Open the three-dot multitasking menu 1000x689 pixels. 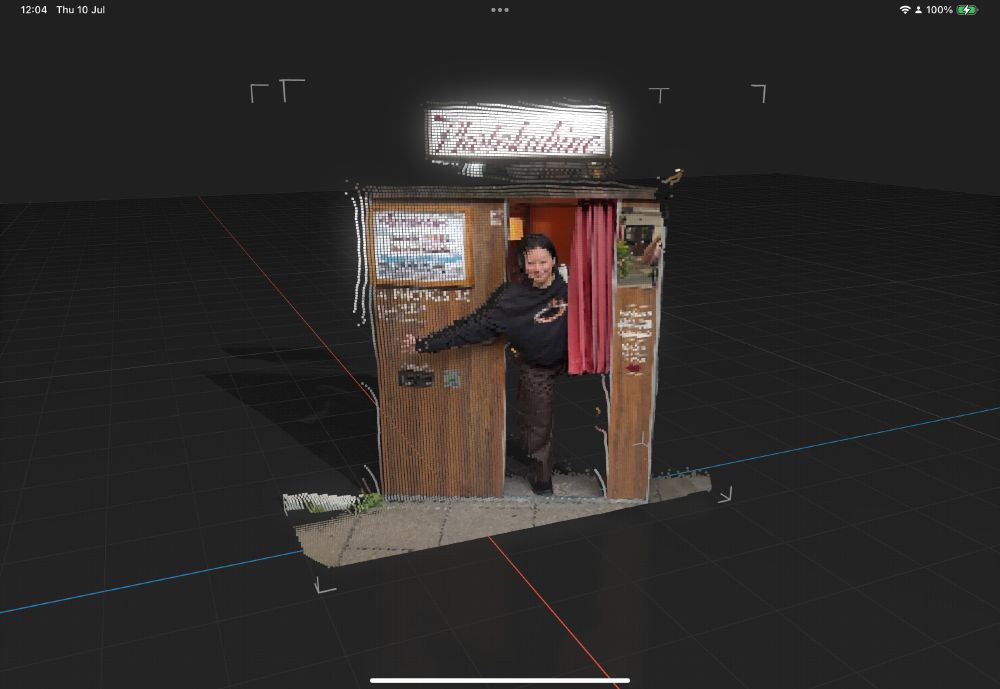click(x=500, y=10)
